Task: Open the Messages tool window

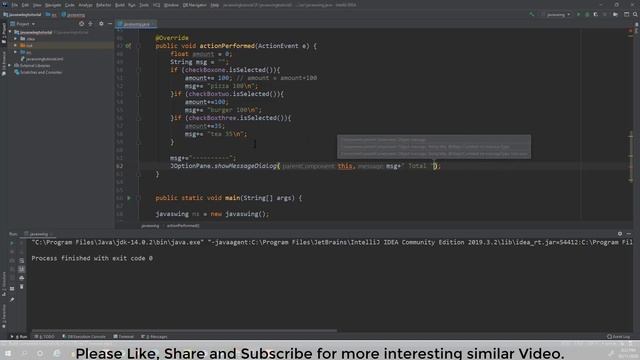Action: pos(154,337)
